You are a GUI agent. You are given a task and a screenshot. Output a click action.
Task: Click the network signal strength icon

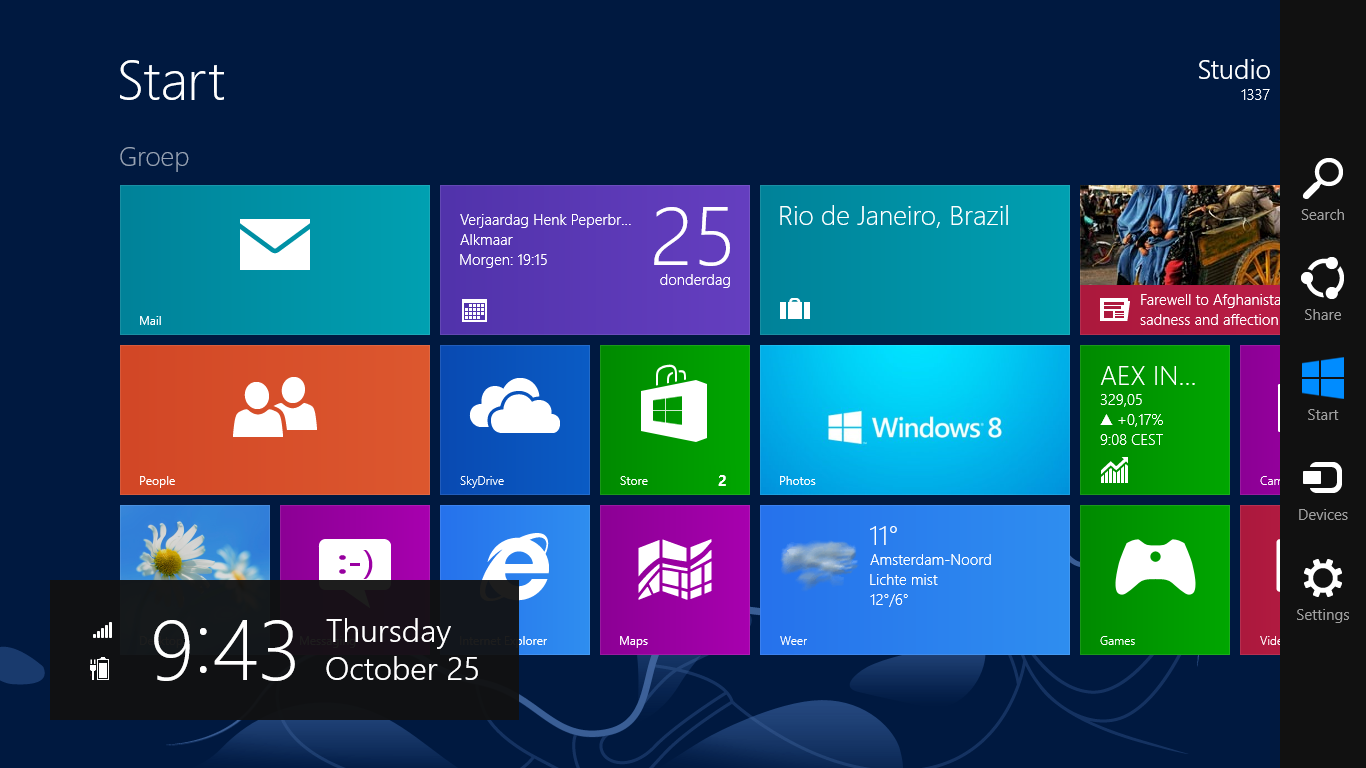click(102, 630)
